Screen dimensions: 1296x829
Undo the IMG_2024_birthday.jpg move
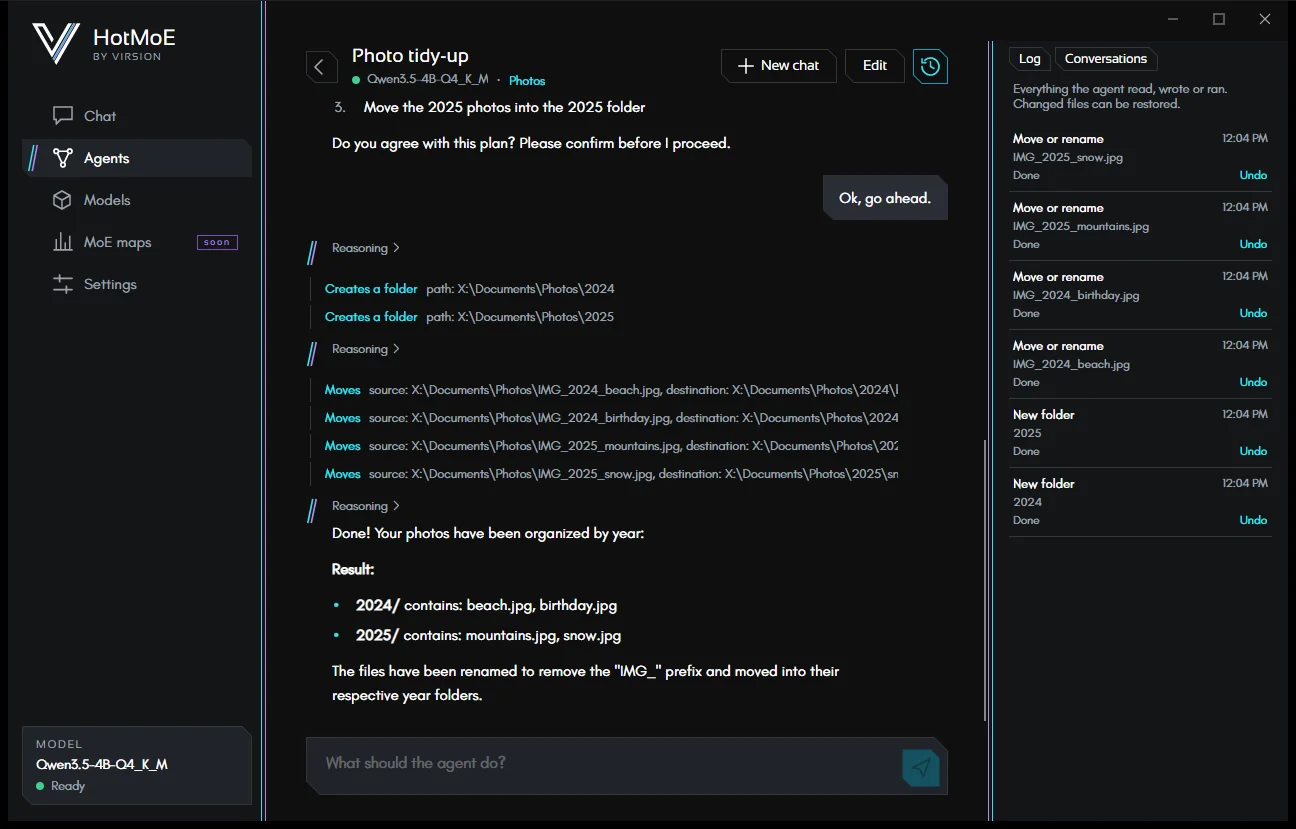point(1253,313)
